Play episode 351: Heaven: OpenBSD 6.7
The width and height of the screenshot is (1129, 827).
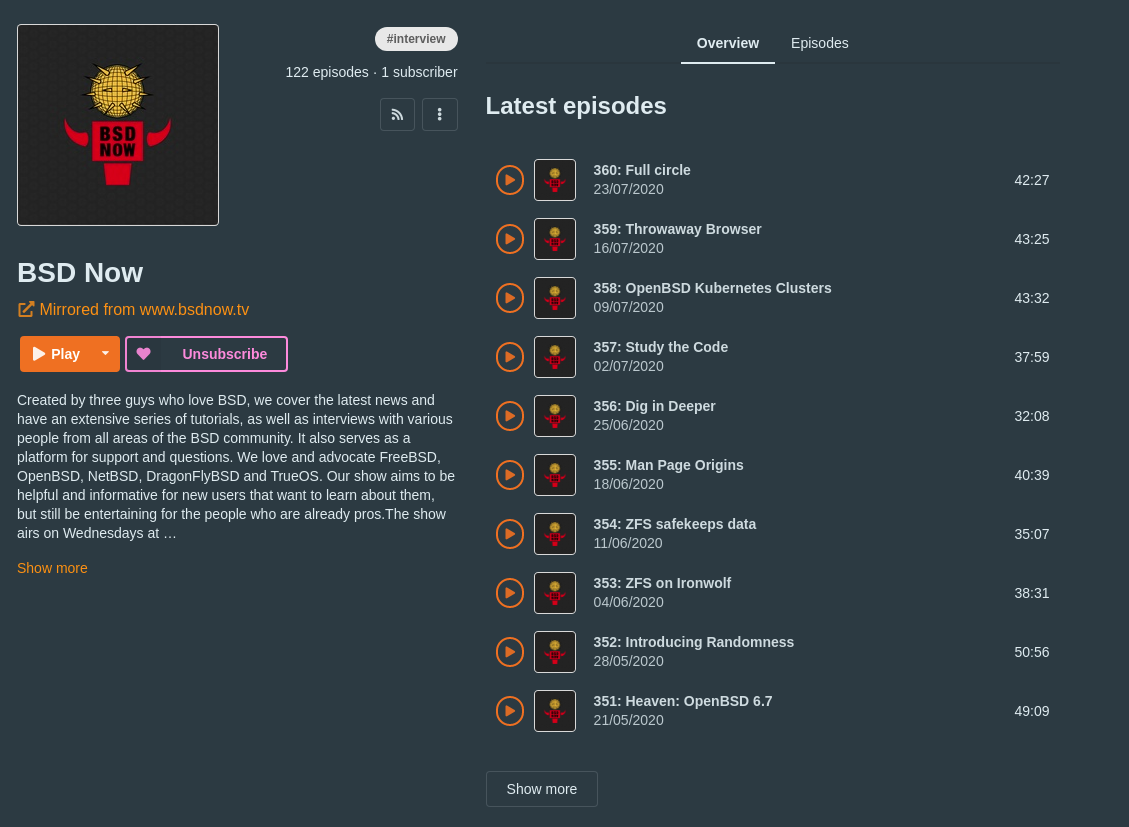[510, 711]
